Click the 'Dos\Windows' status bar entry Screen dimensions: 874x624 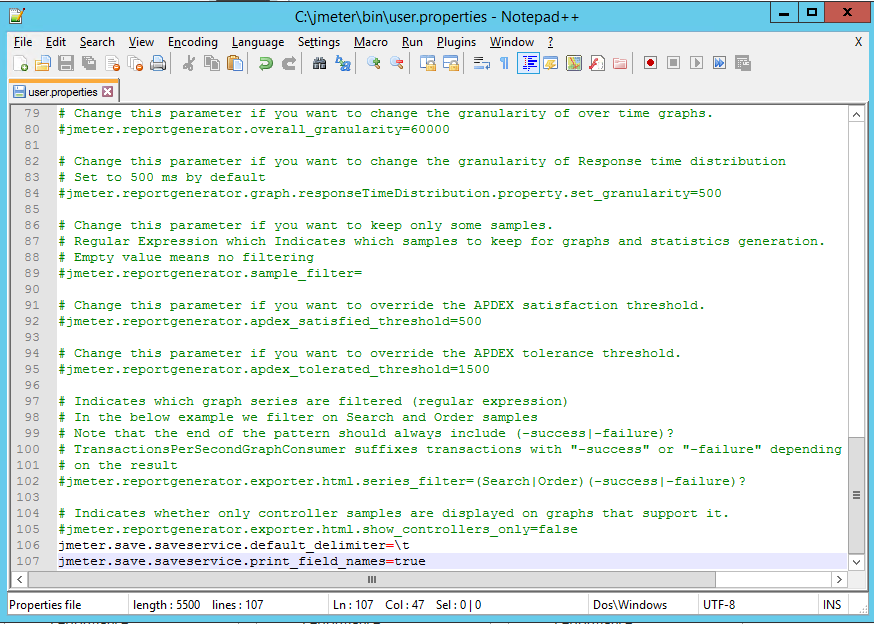click(x=630, y=605)
